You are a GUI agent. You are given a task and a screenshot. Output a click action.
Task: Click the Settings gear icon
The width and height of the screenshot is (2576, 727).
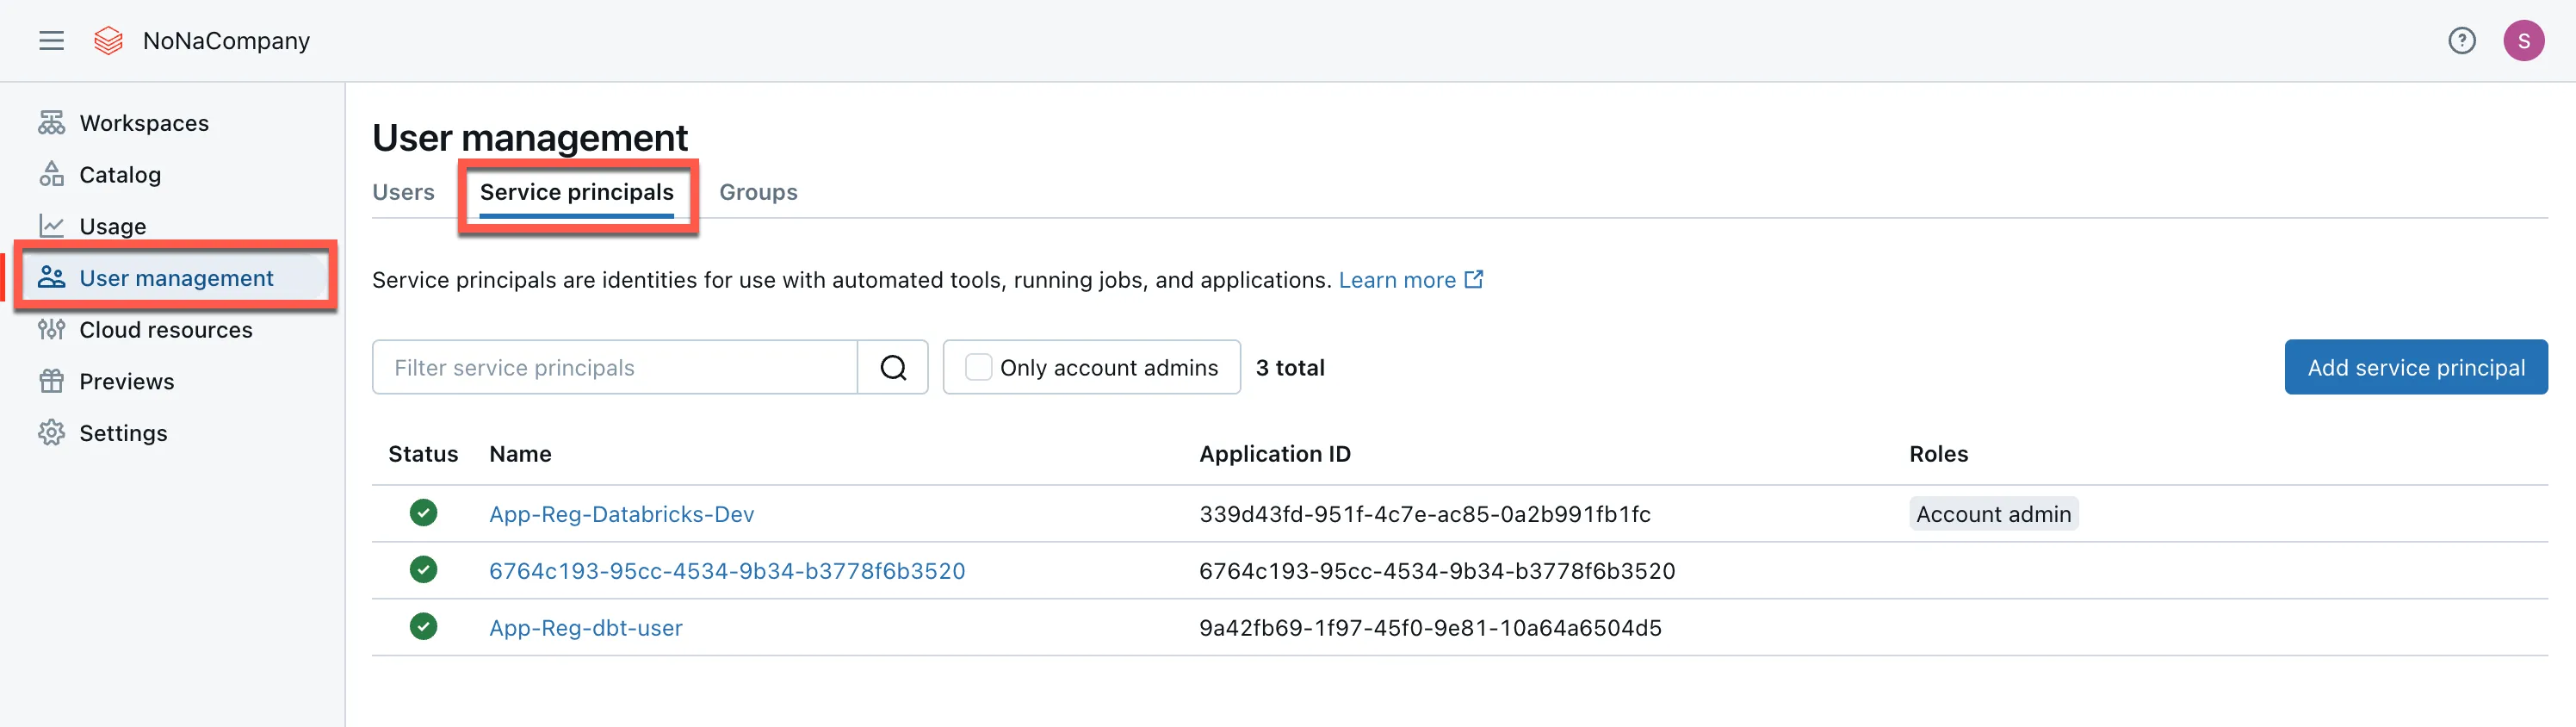click(51, 433)
